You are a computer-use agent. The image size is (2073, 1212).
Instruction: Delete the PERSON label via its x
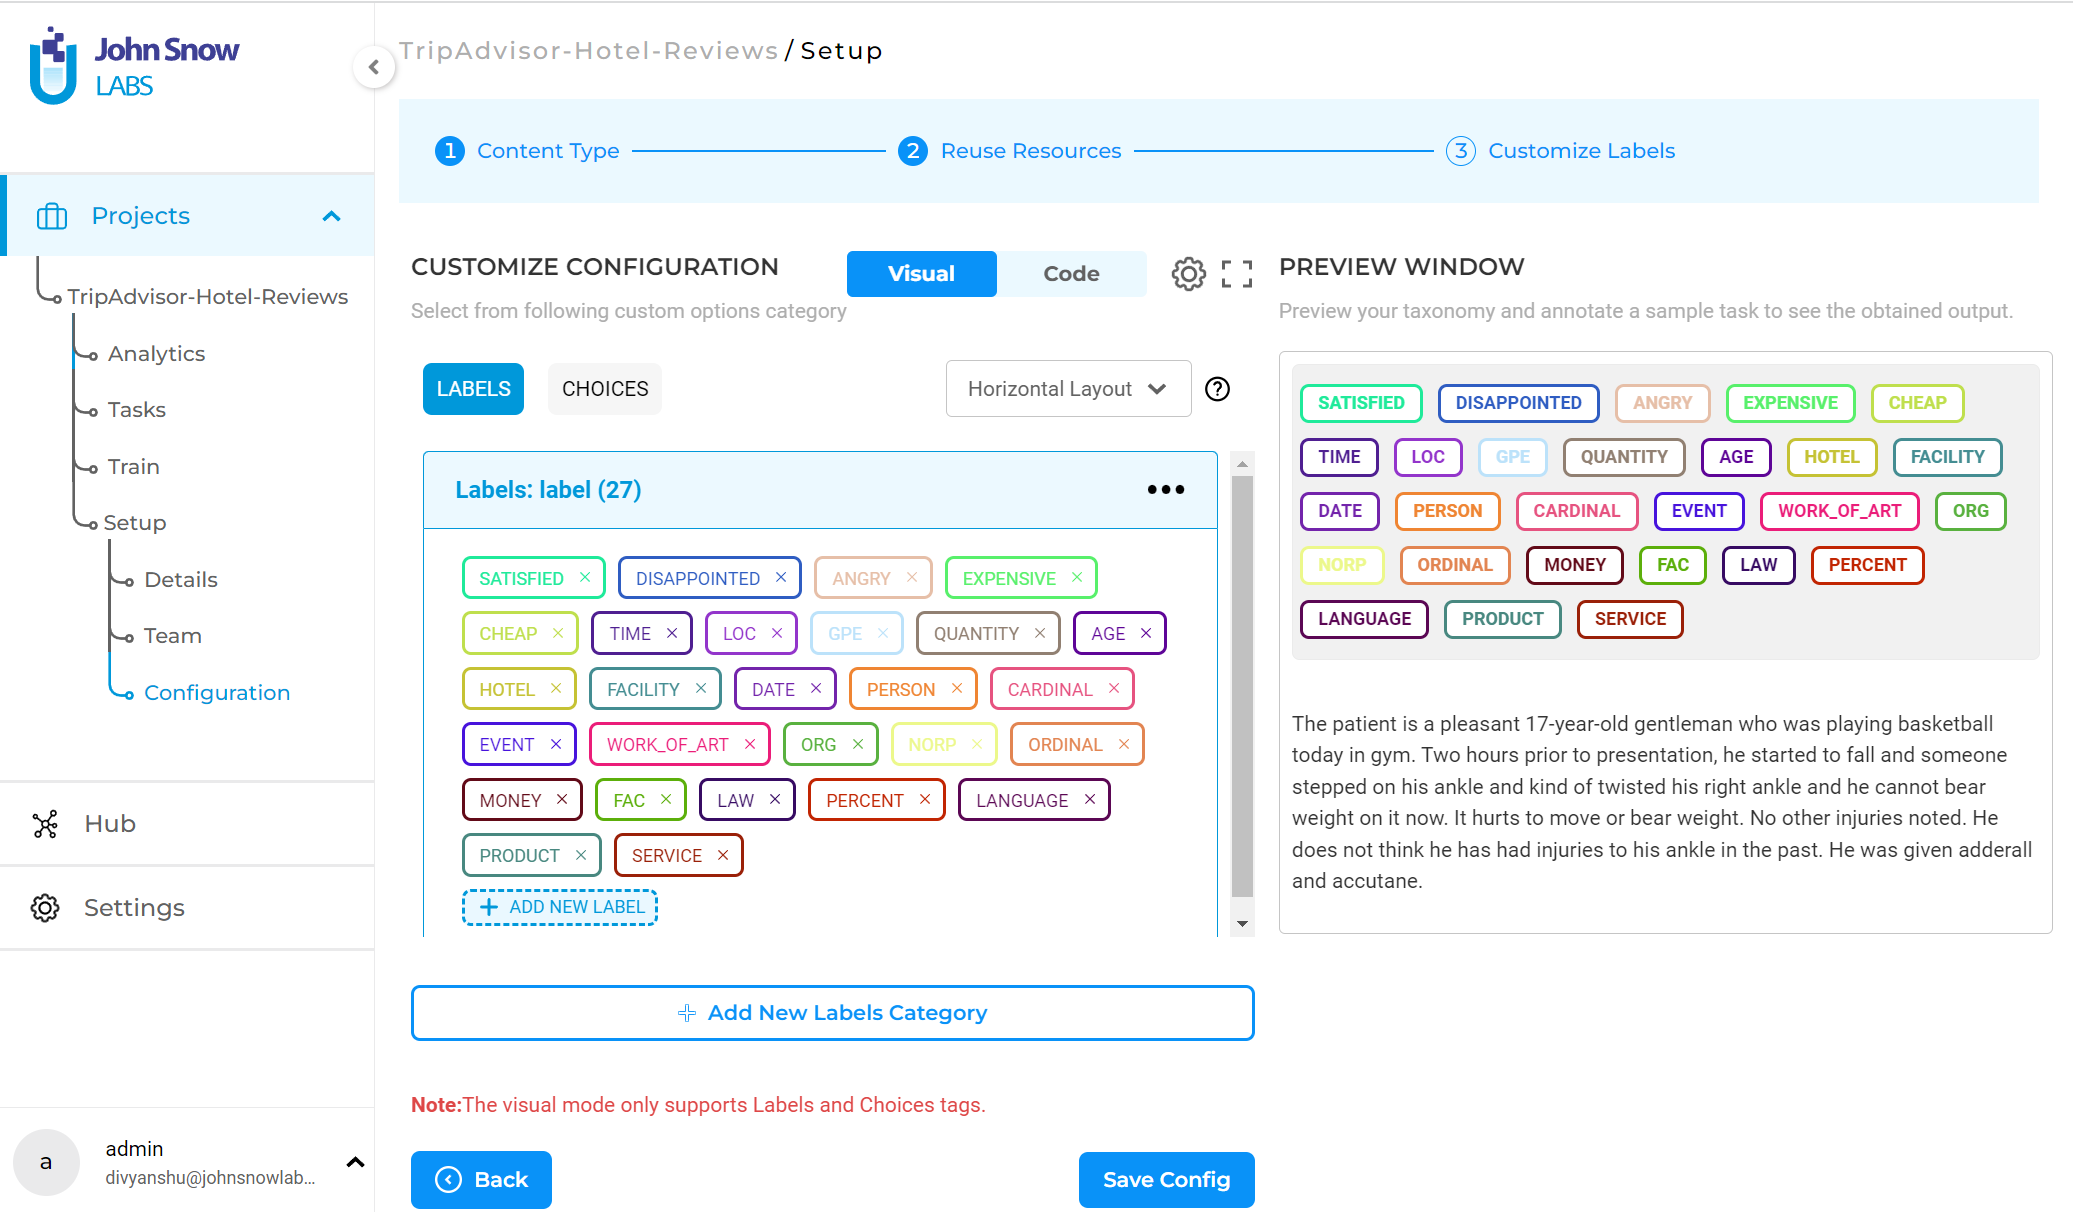(957, 688)
